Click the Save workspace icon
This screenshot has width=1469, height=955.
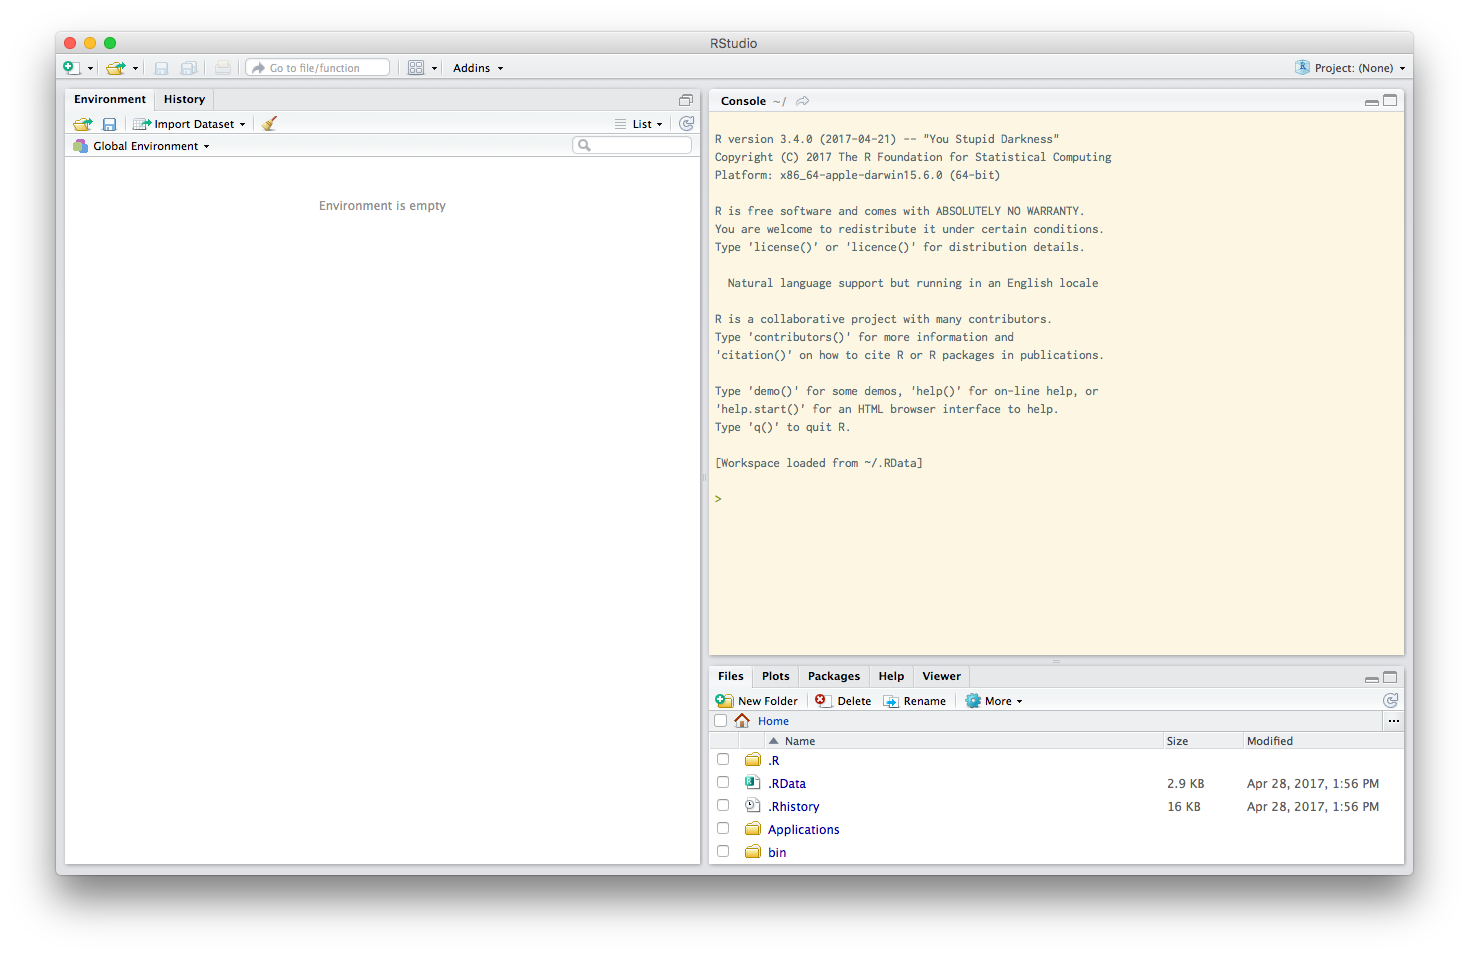tap(109, 124)
